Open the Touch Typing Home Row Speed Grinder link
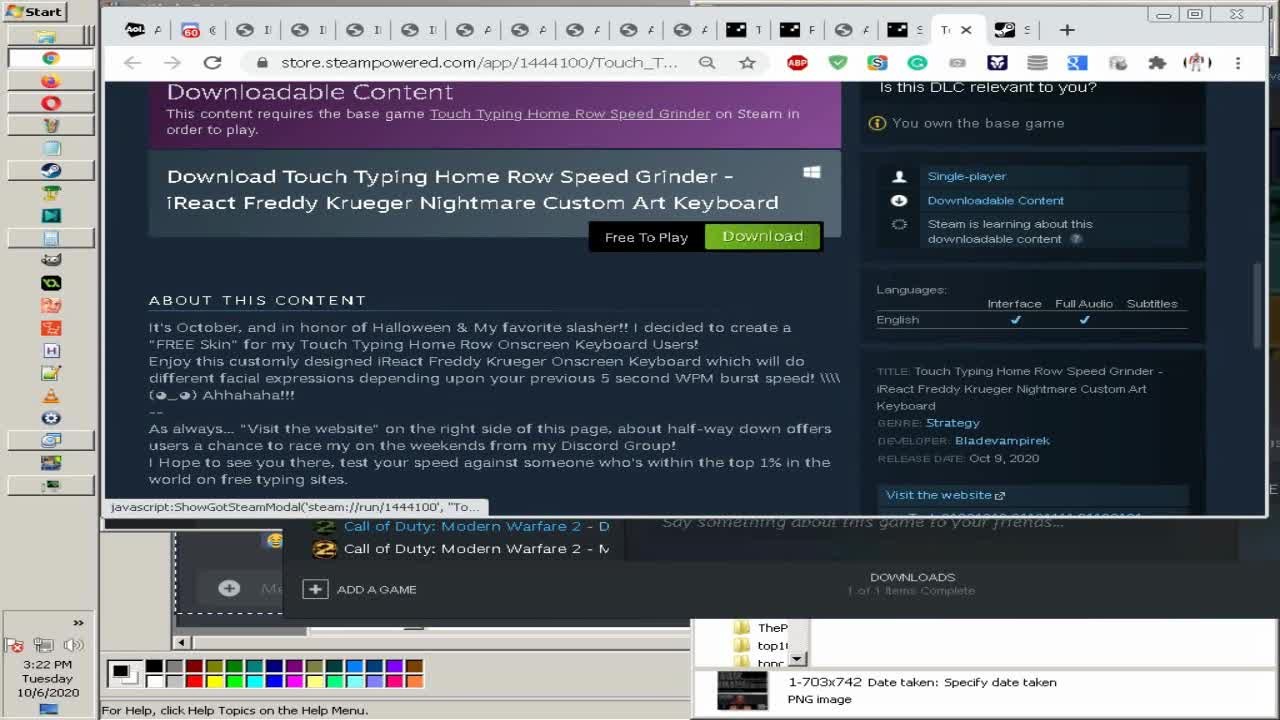Viewport: 1280px width, 720px height. click(x=569, y=114)
